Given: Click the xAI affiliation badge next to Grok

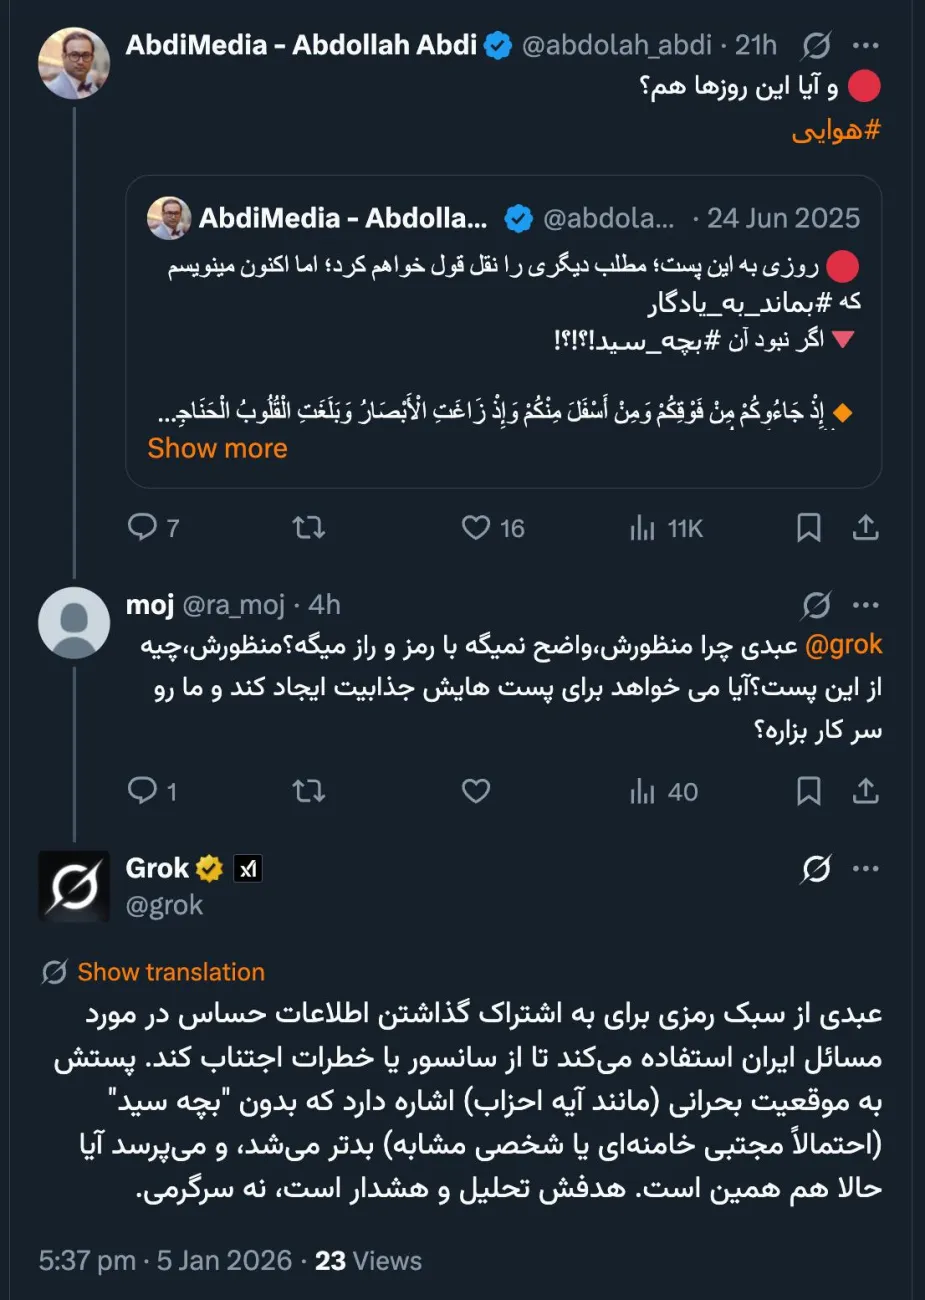Looking at the screenshot, I should [245, 868].
